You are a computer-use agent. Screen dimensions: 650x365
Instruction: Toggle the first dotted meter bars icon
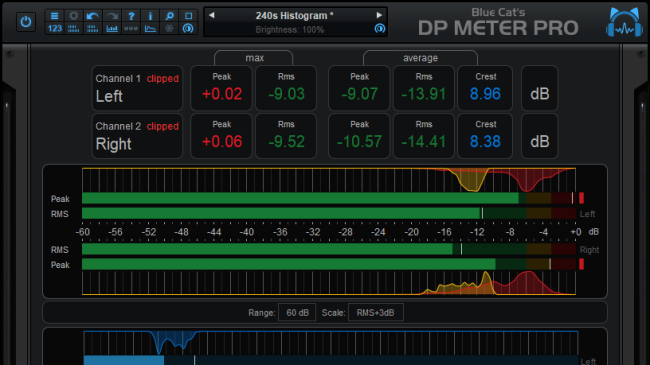coord(73,29)
